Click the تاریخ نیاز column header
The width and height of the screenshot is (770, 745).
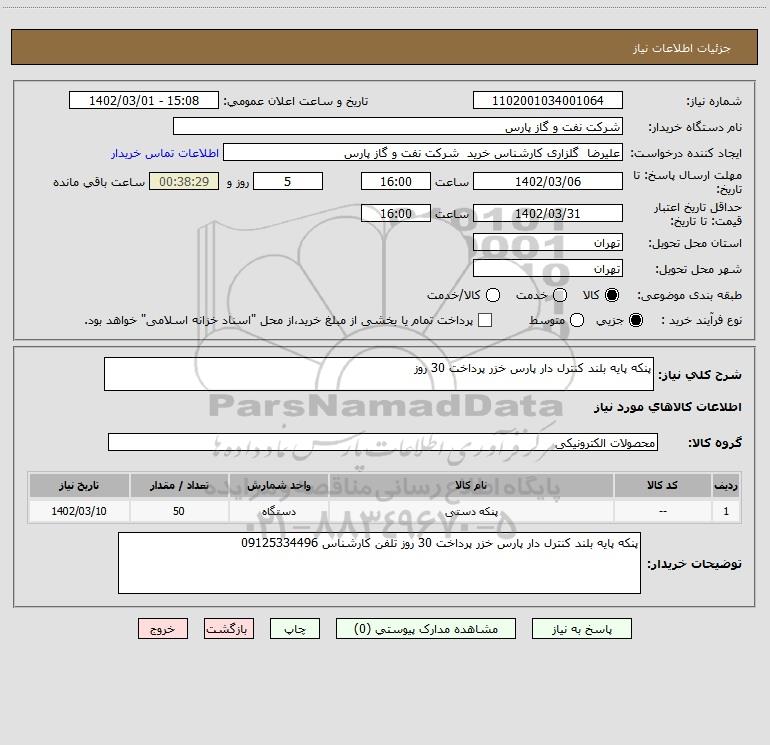[x=79, y=486]
